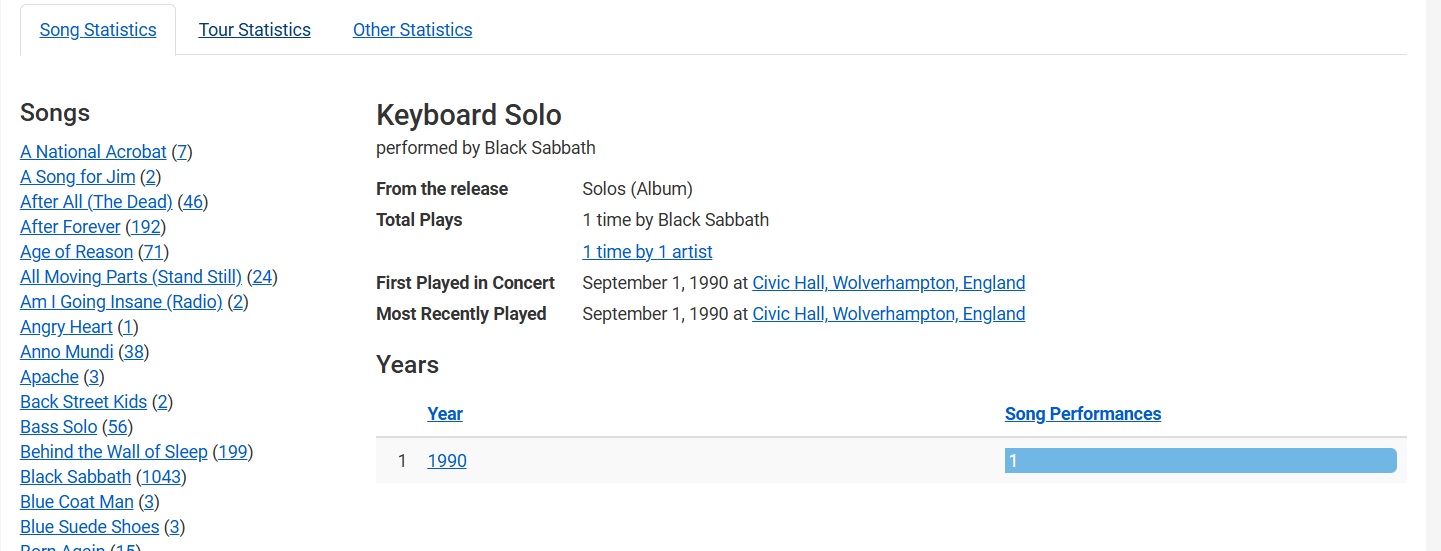Open the A National Acrobat song link
The height and width of the screenshot is (551, 1441).
pos(93,152)
